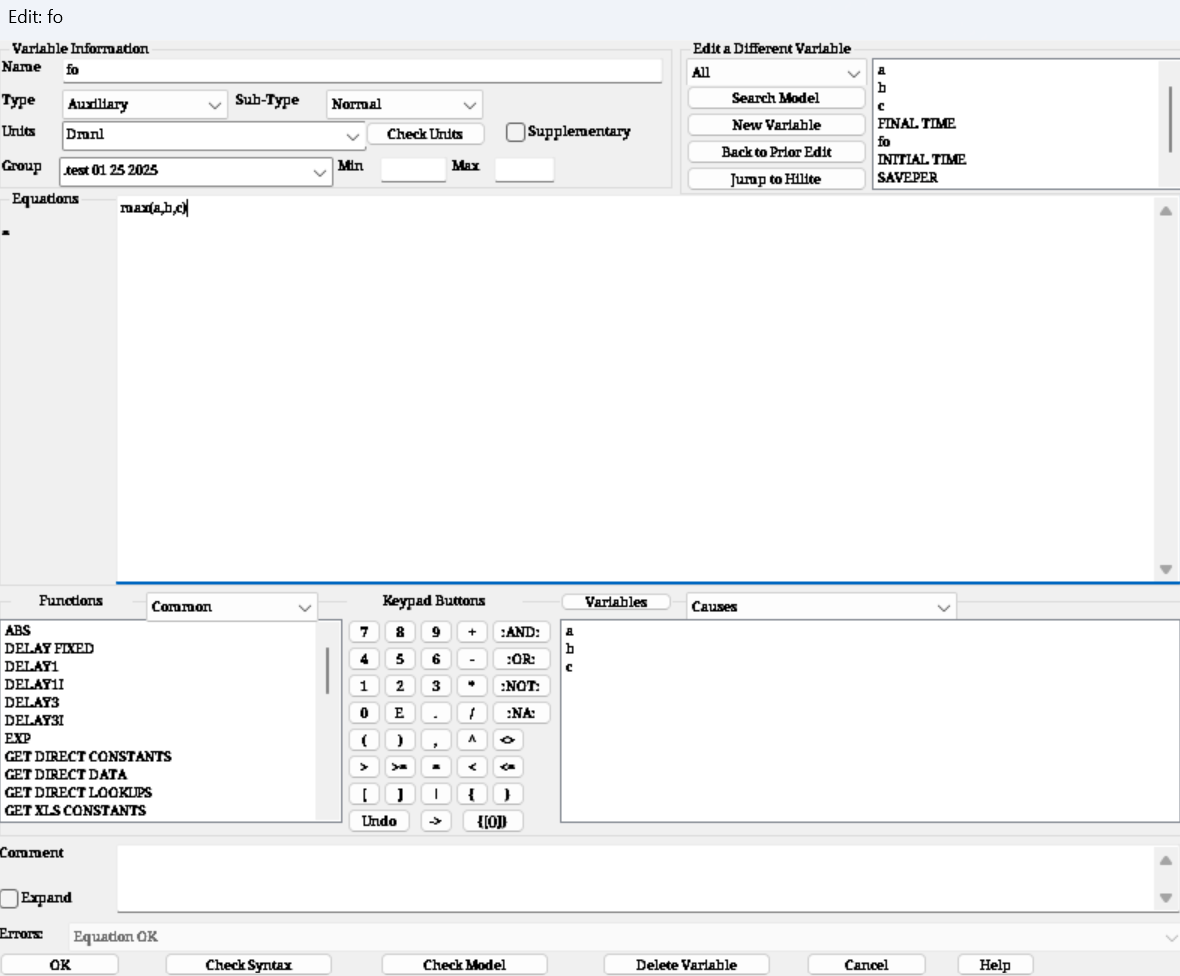Click the Check Syntax button
This screenshot has height=976, width=1180.
point(248,965)
